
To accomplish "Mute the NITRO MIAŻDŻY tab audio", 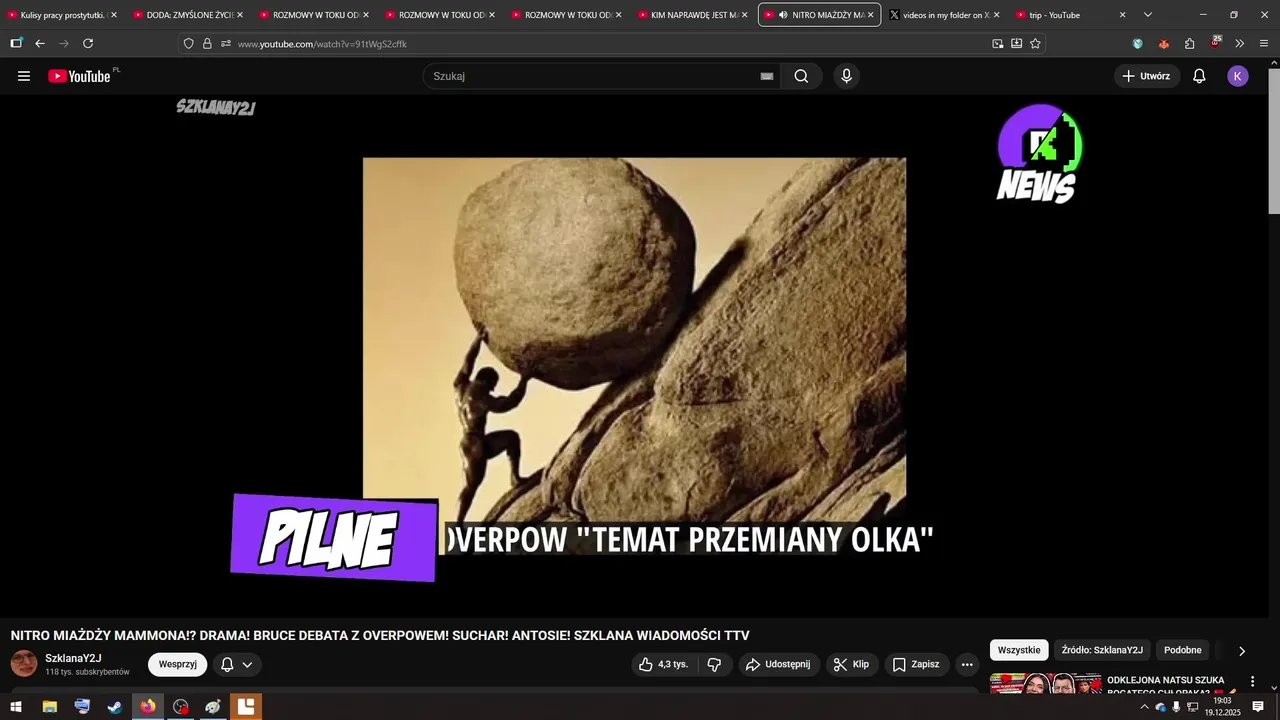I will coord(782,15).
